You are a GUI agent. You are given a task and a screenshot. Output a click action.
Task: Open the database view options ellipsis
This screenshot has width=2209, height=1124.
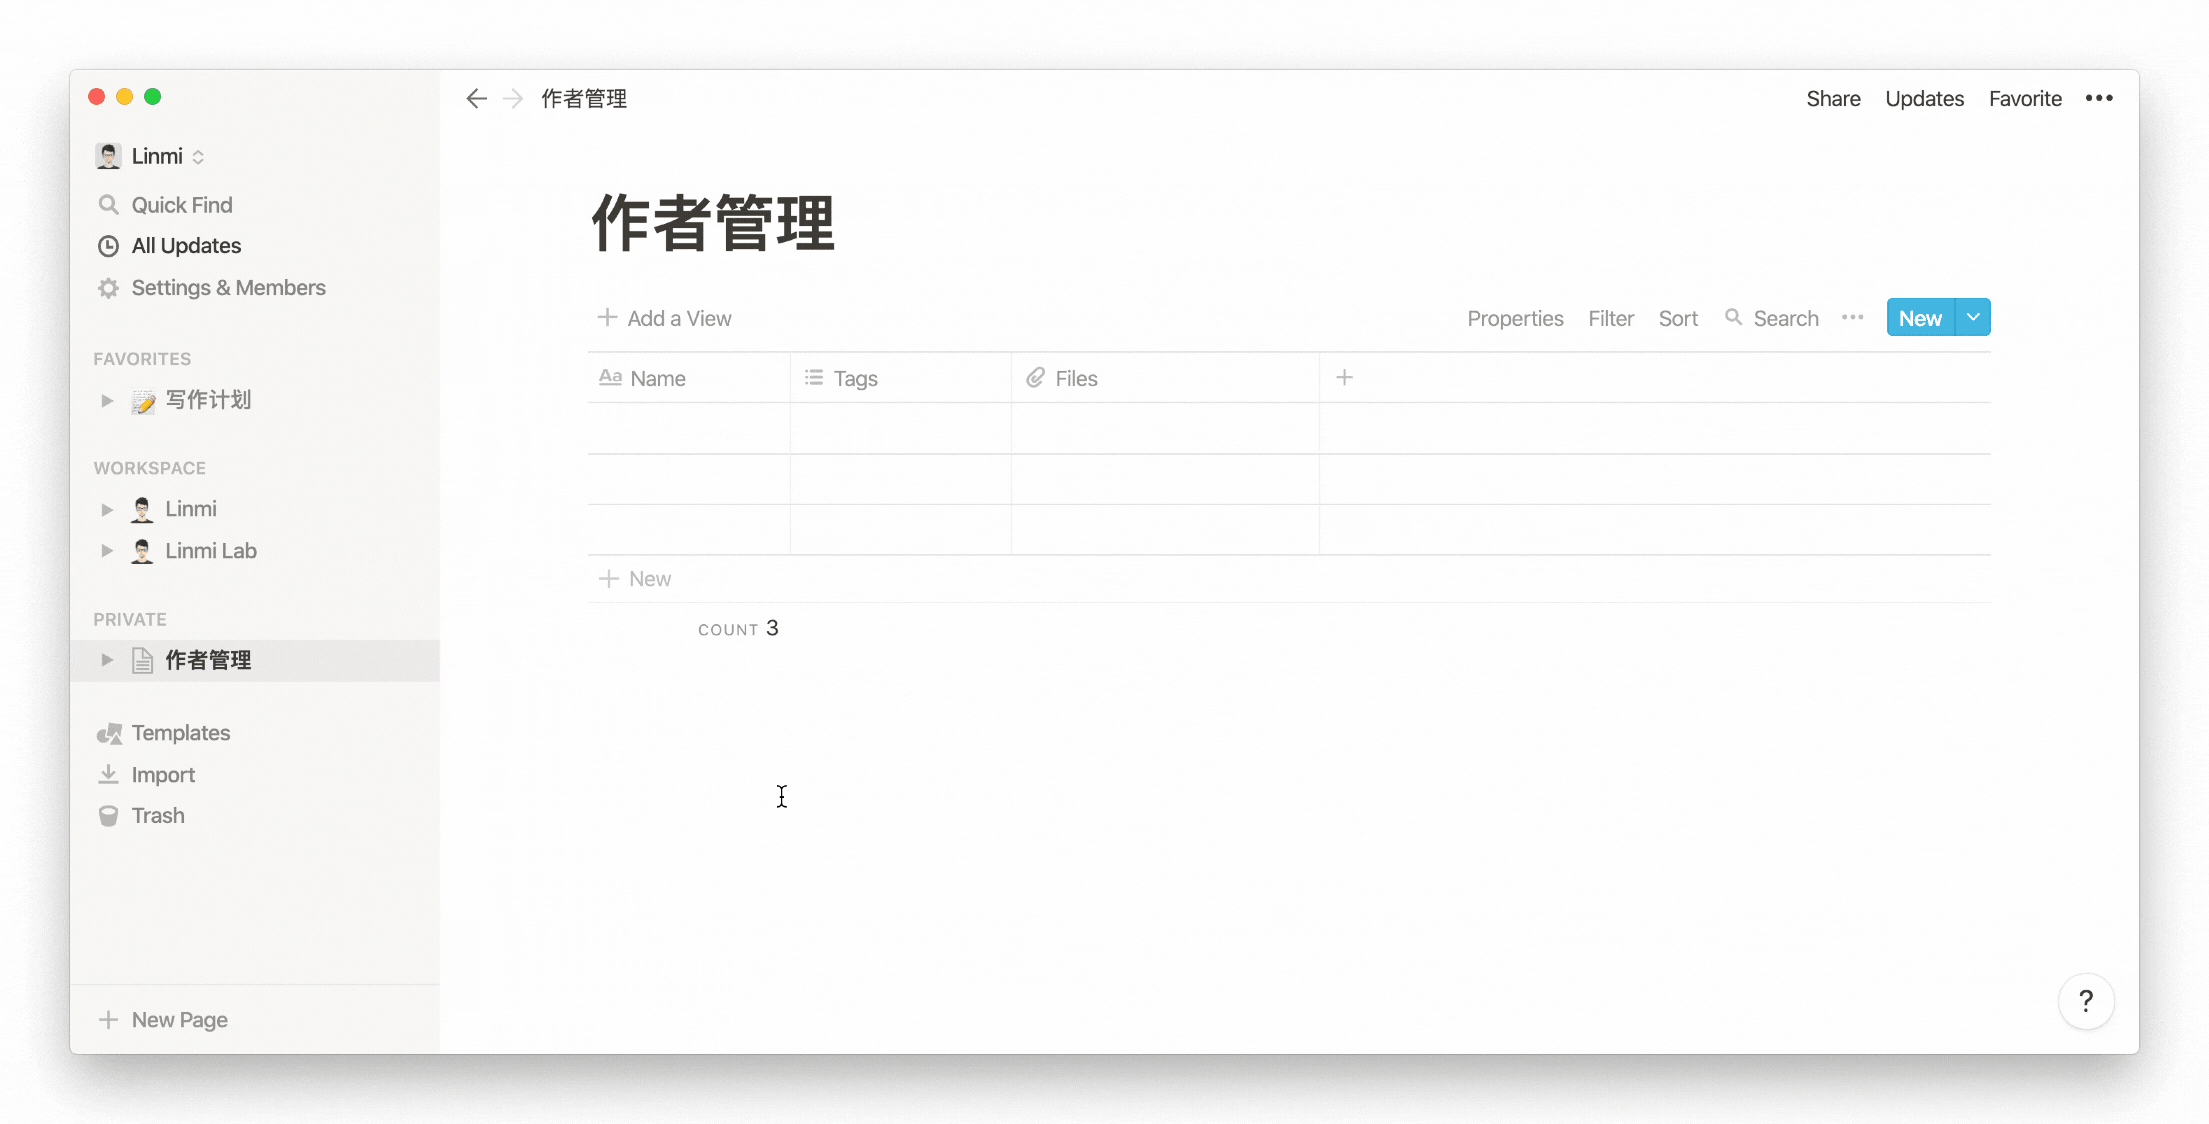coord(1852,317)
